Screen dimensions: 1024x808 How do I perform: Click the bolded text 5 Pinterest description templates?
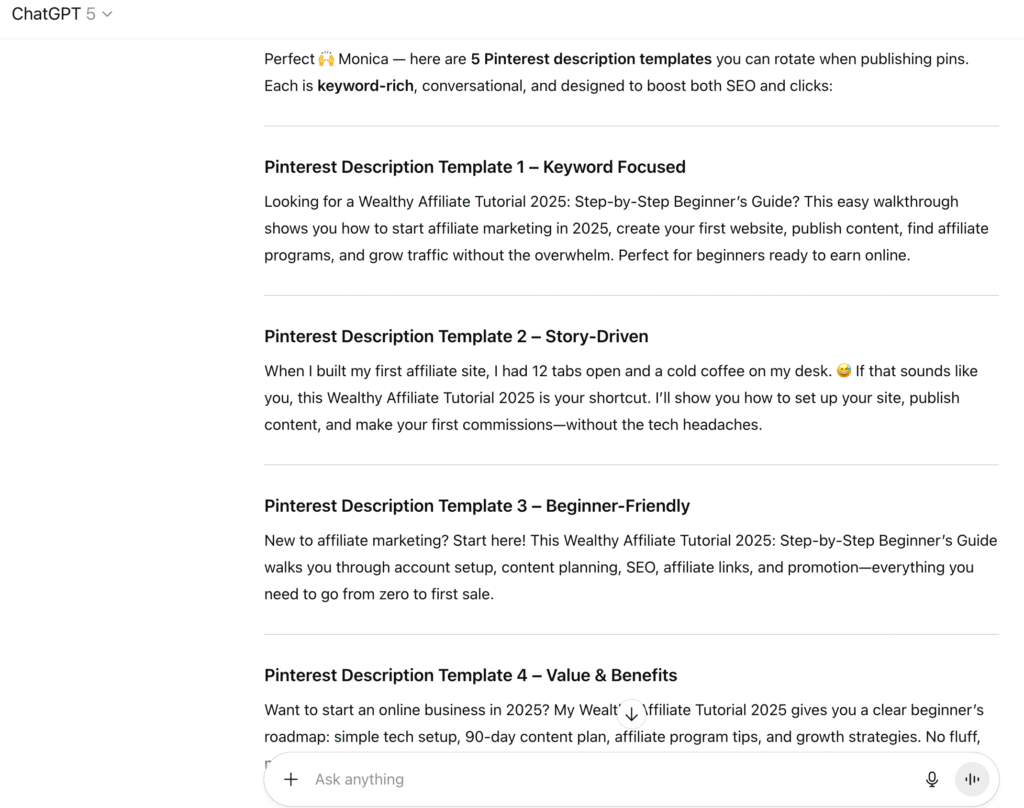click(592, 59)
